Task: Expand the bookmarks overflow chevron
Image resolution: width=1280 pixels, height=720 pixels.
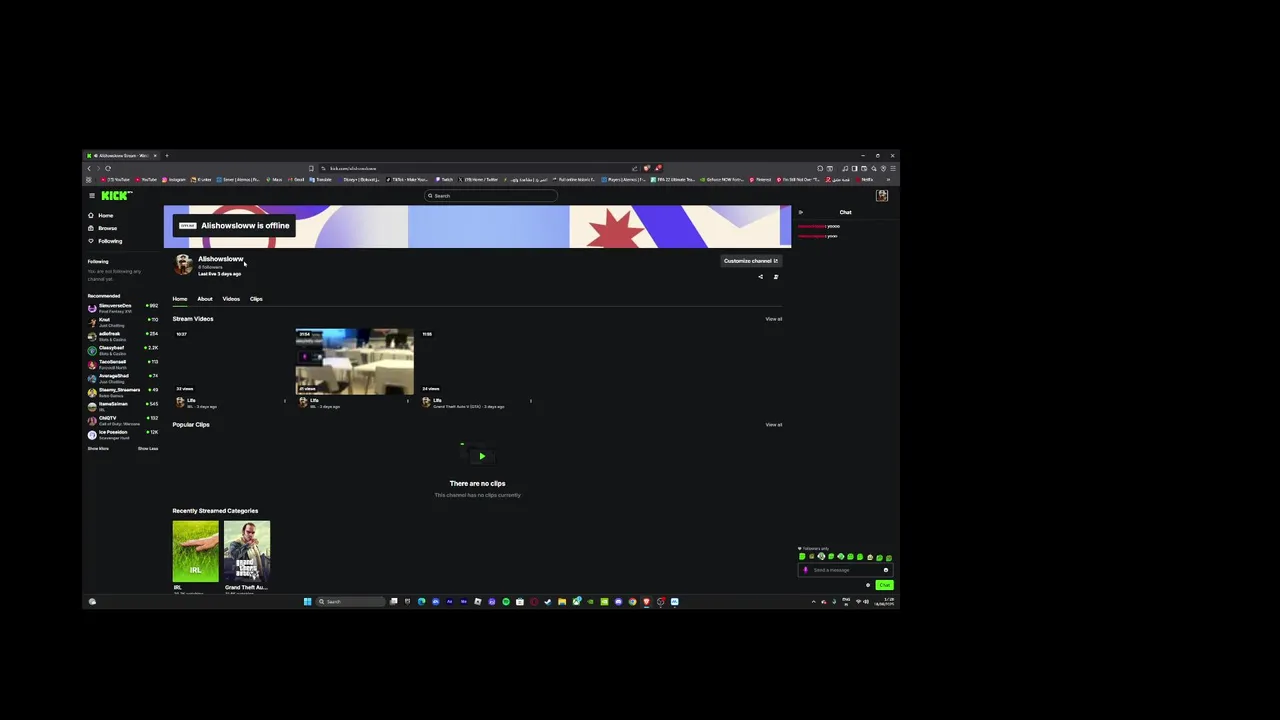Action: [888, 180]
